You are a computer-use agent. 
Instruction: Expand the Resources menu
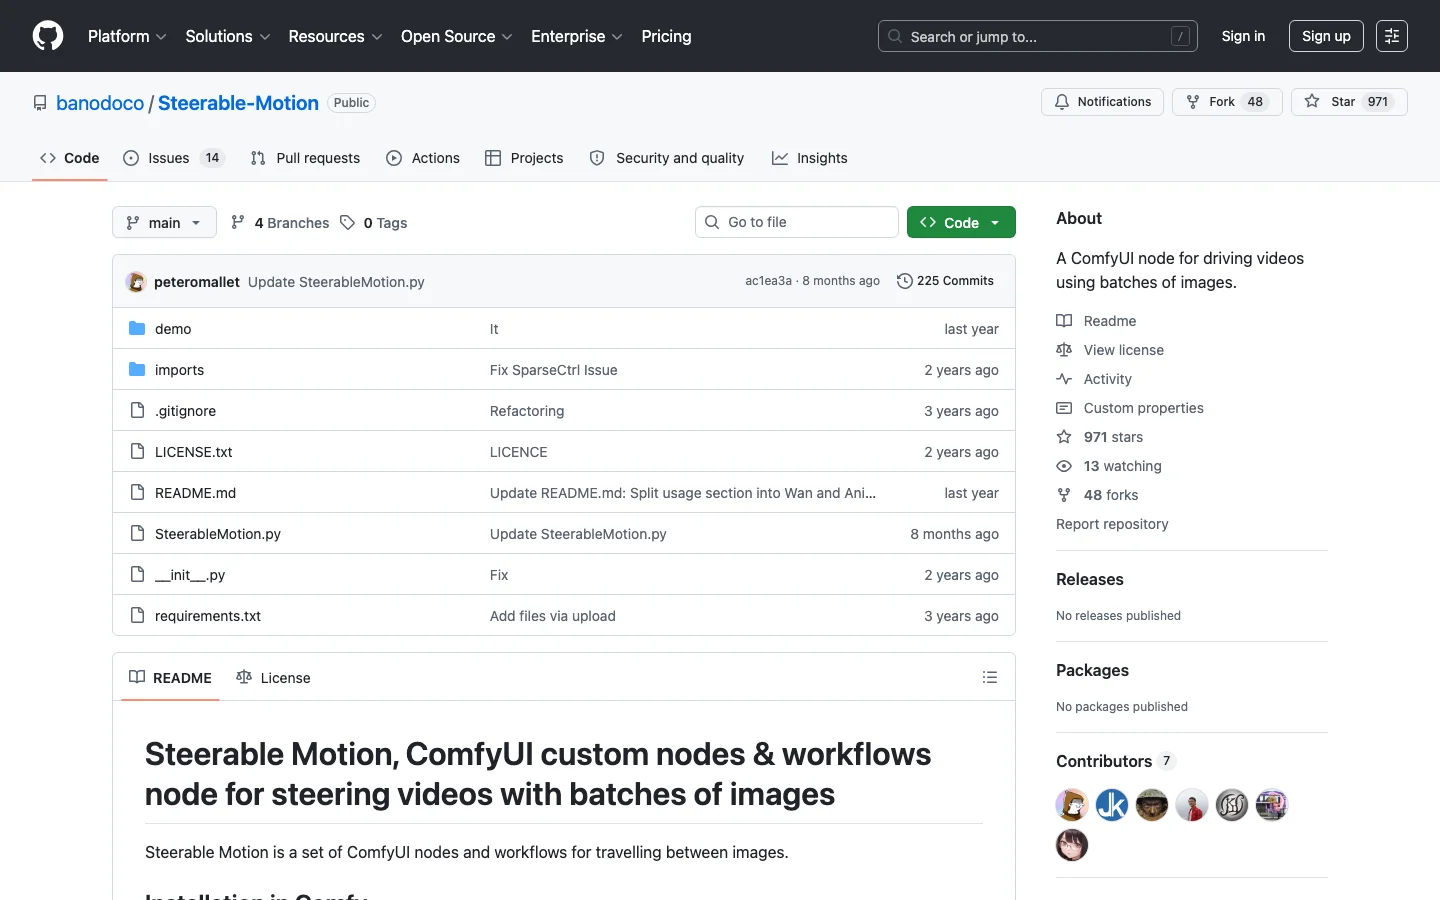[x=335, y=36]
